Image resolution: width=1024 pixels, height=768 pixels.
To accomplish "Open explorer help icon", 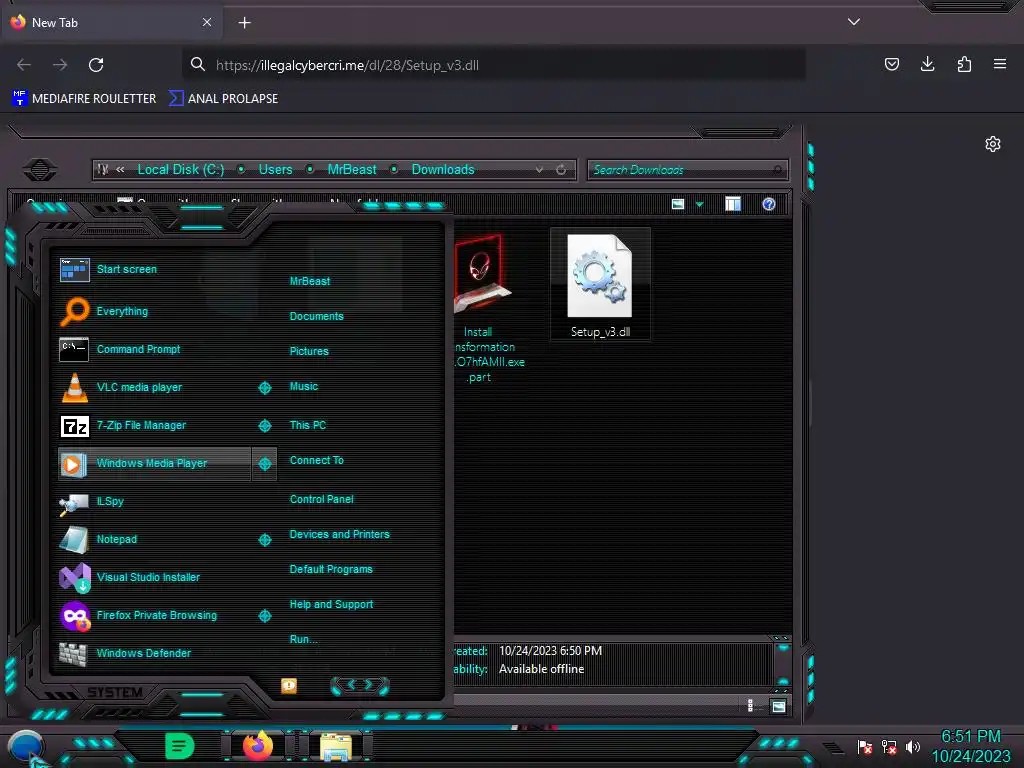I will [x=769, y=204].
